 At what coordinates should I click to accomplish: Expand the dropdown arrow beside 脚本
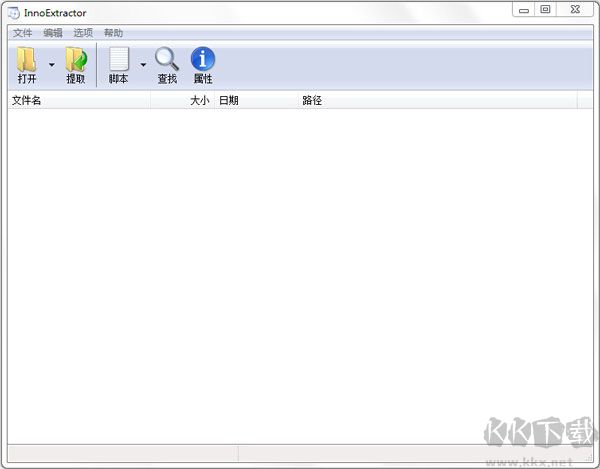click(143, 65)
